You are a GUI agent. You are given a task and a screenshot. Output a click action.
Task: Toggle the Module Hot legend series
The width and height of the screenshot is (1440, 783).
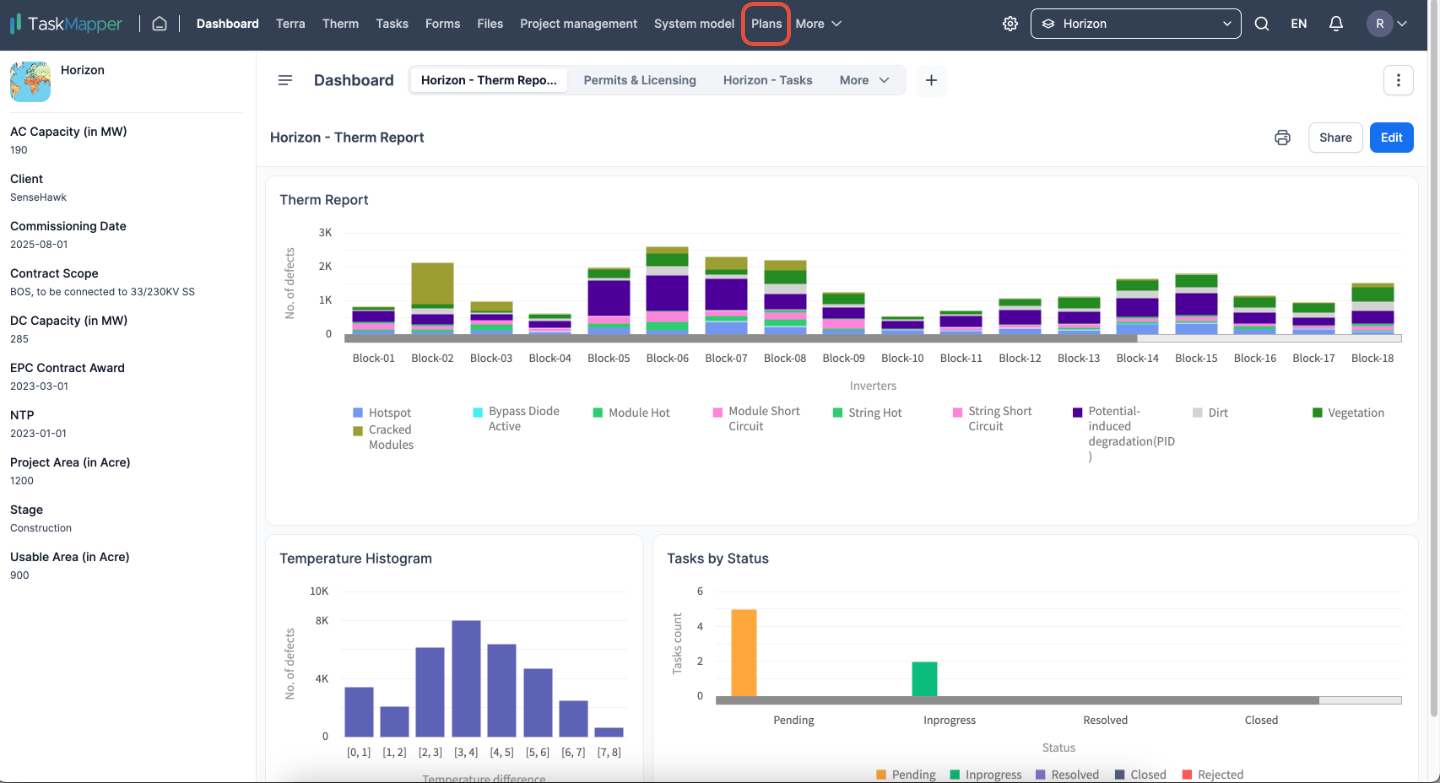pos(631,412)
